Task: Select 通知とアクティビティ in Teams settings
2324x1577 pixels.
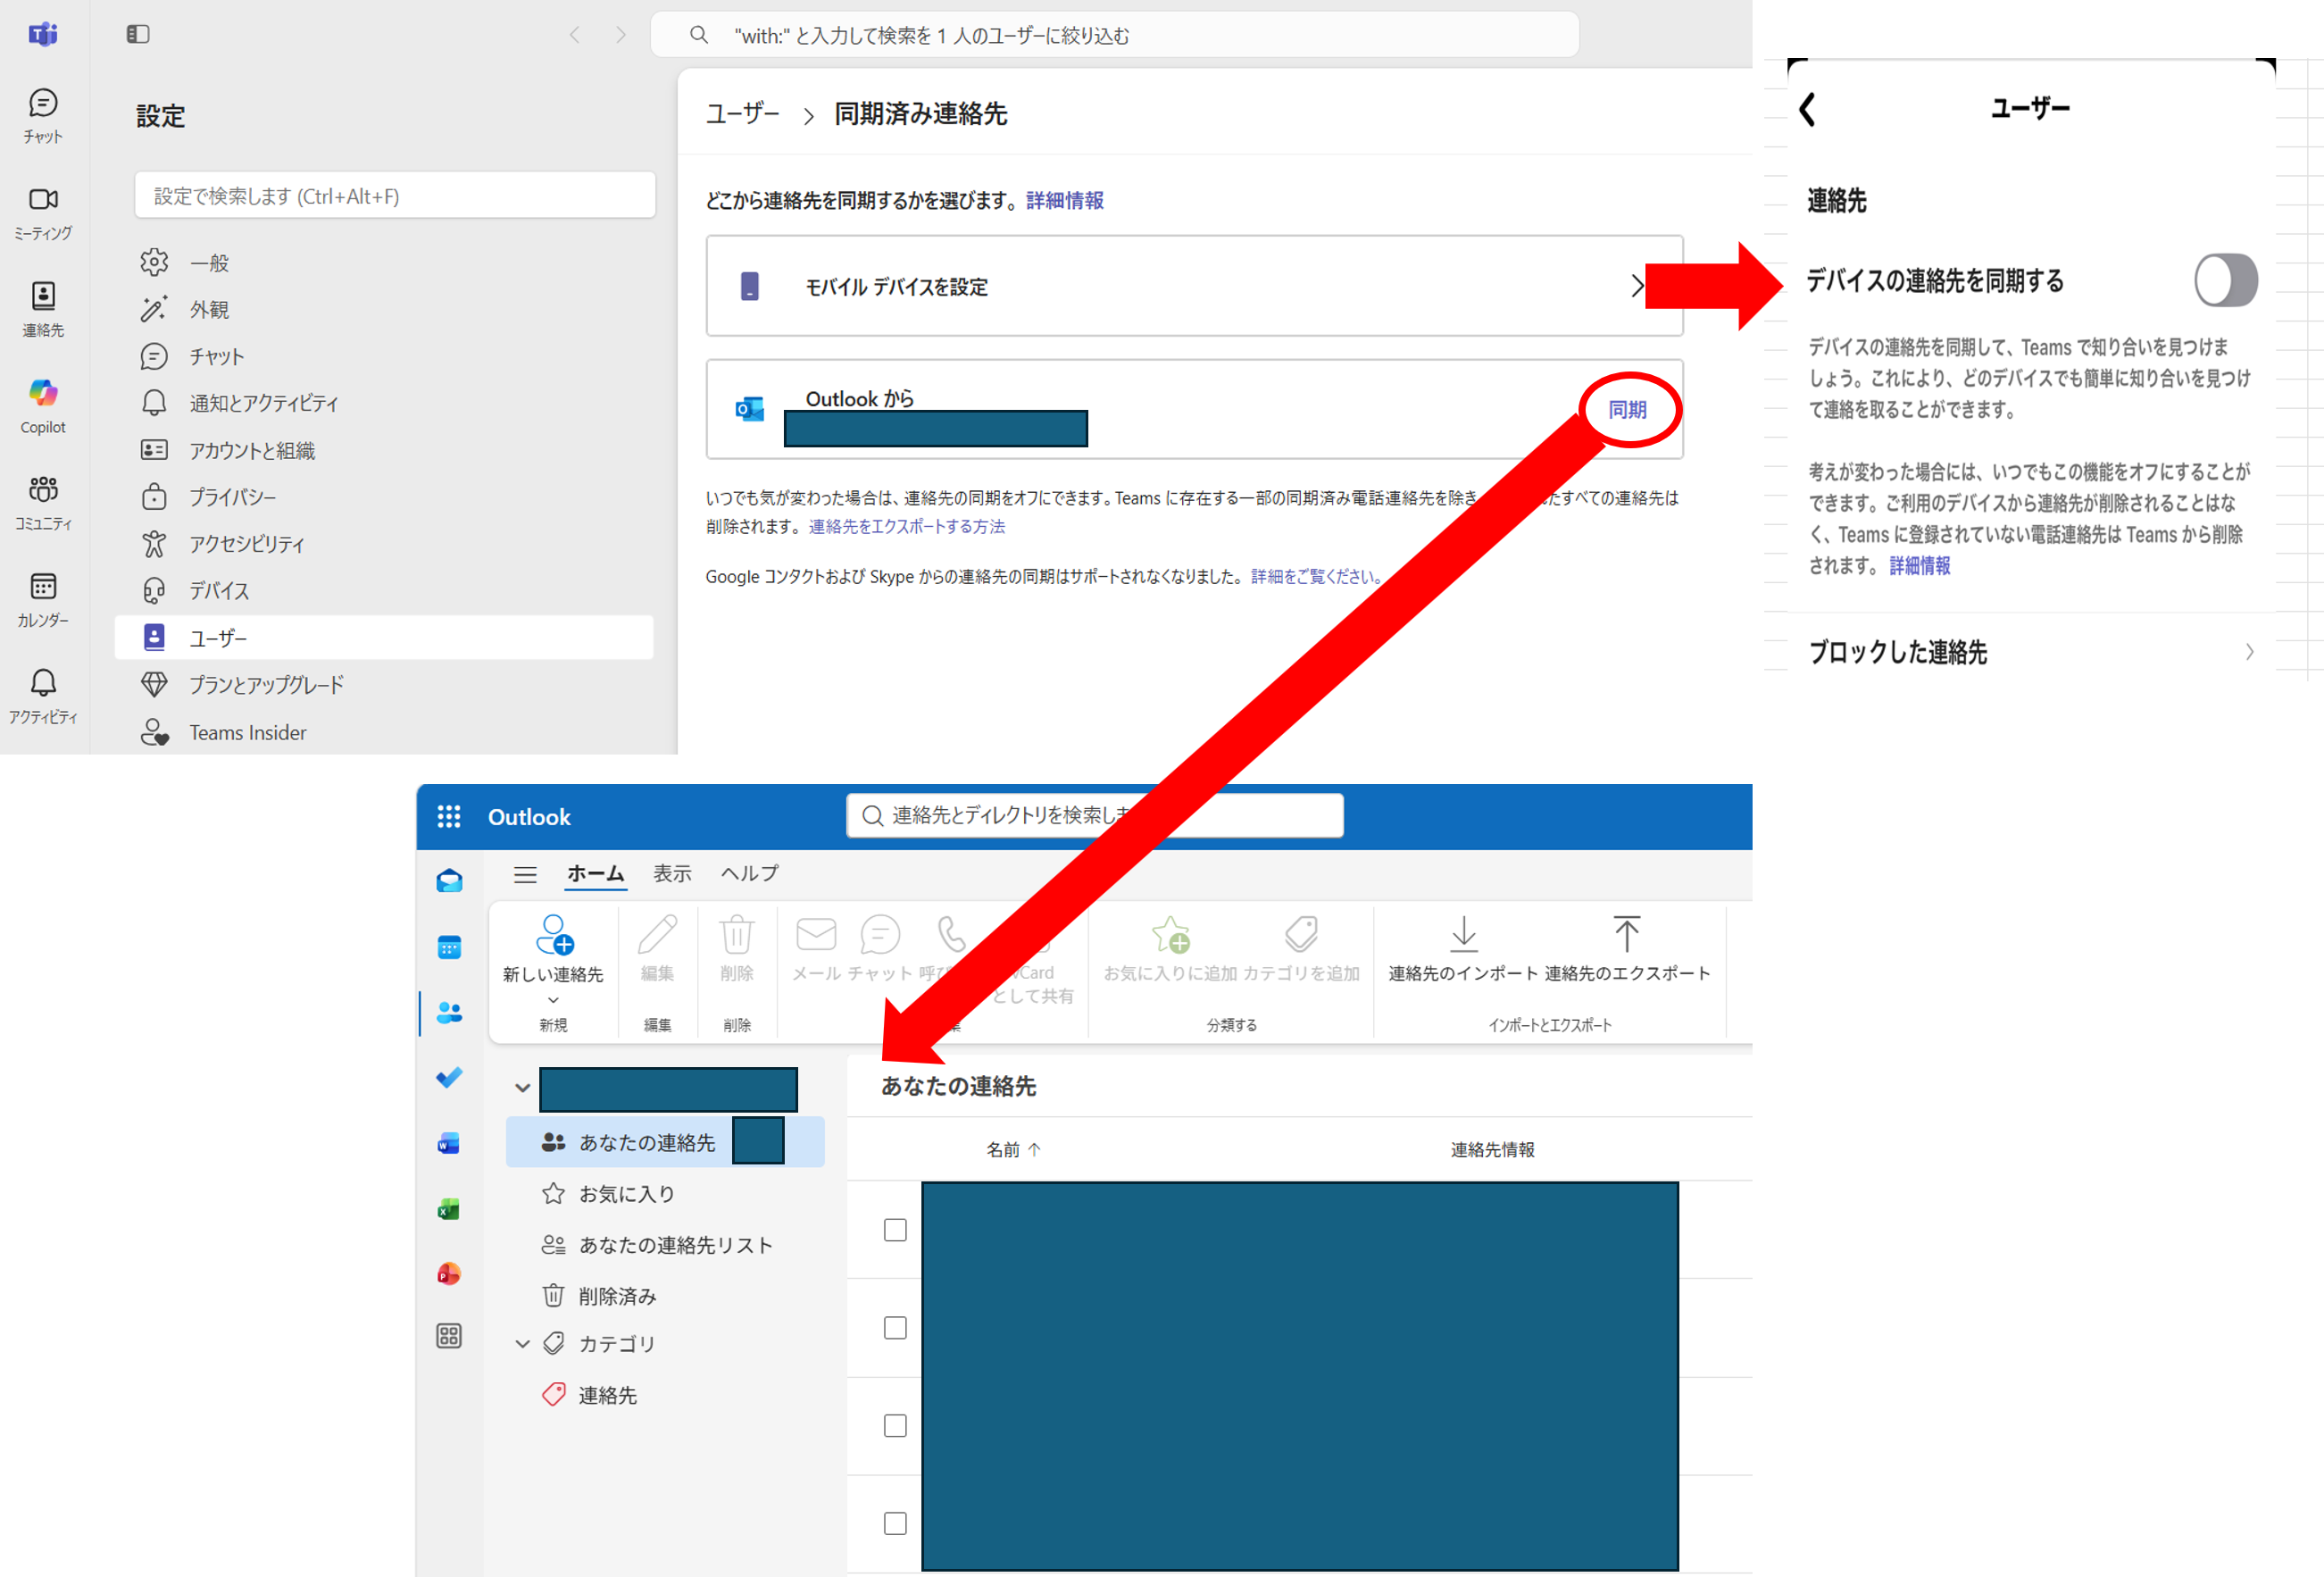Action: click(384, 403)
